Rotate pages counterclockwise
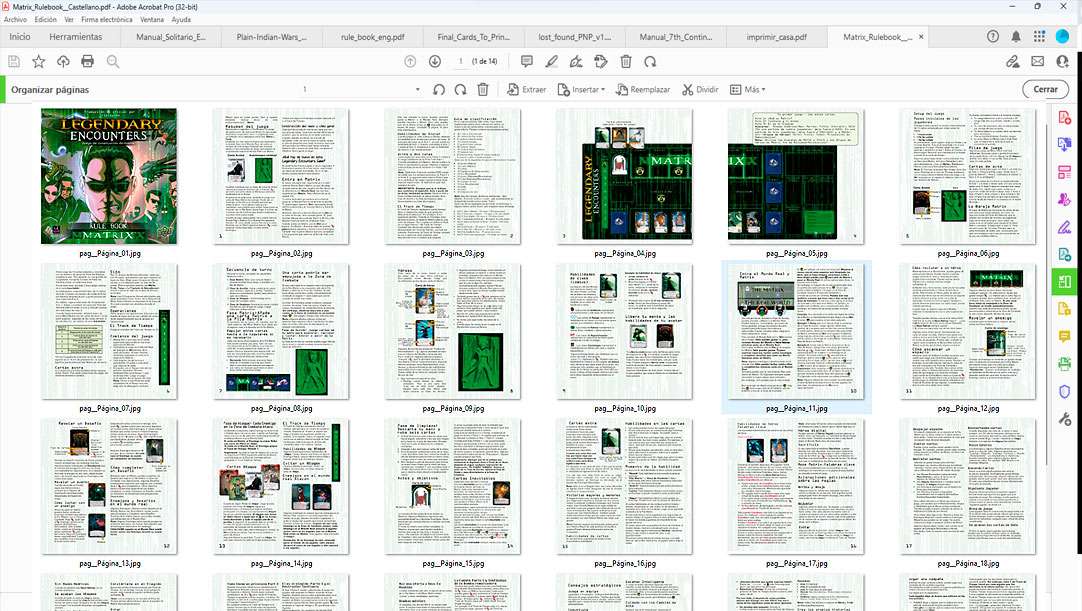The image size is (1082, 611). 439,89
